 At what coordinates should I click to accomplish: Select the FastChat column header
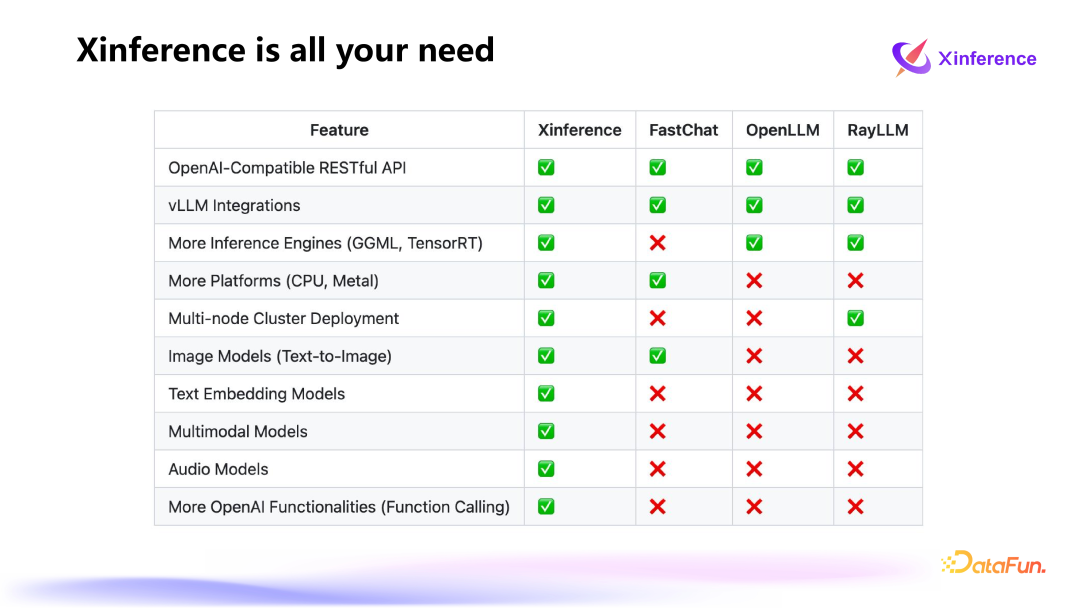pyautogui.click(x=684, y=130)
